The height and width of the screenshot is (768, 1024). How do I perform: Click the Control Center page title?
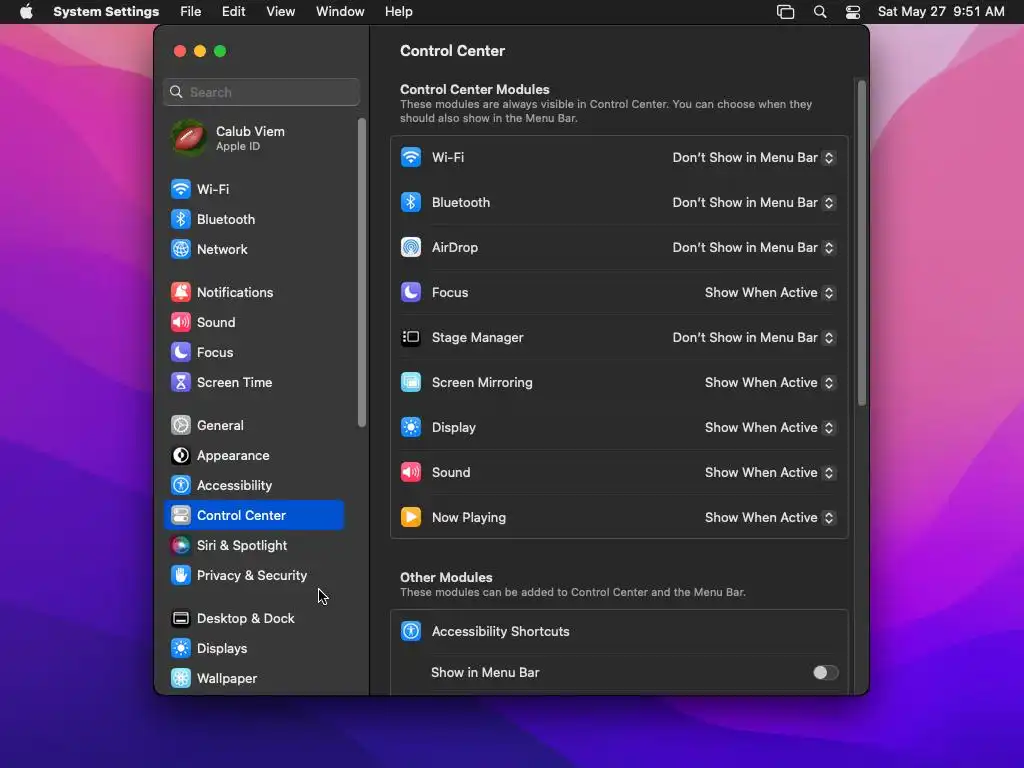coord(453,51)
